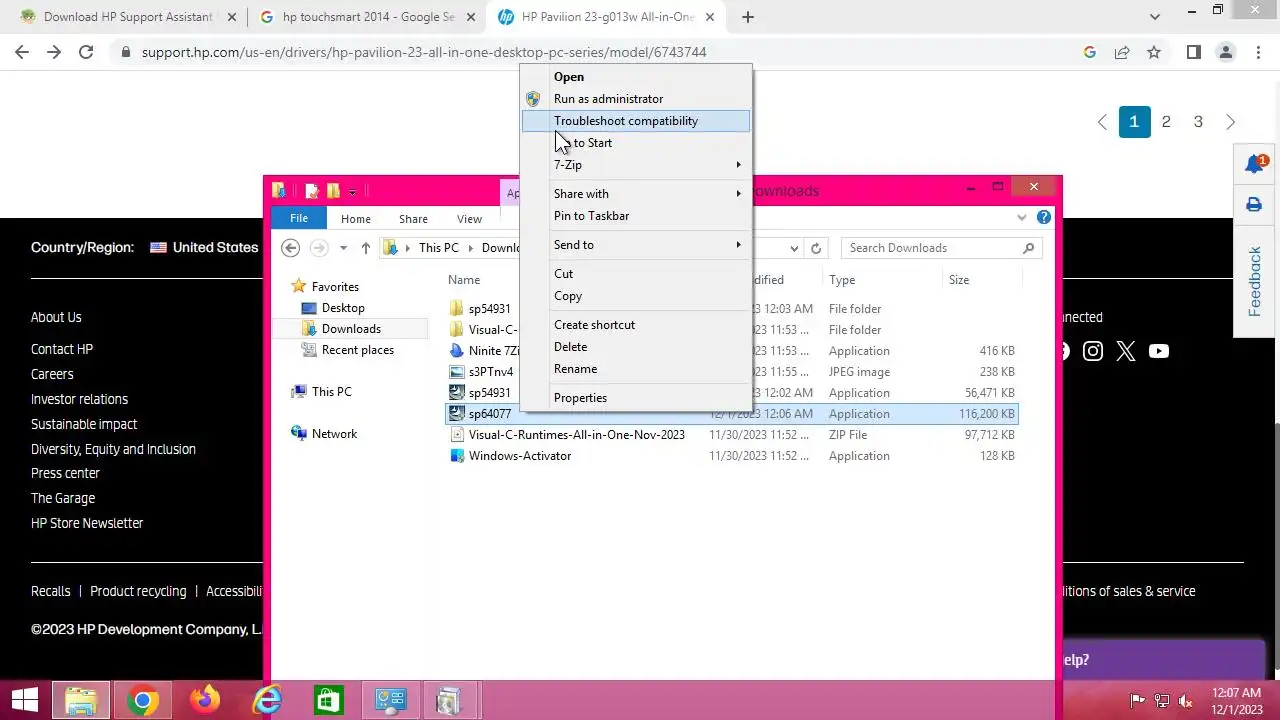Screen dimensions: 1280x720
Task: Go to results page 2
Action: click(1166, 122)
